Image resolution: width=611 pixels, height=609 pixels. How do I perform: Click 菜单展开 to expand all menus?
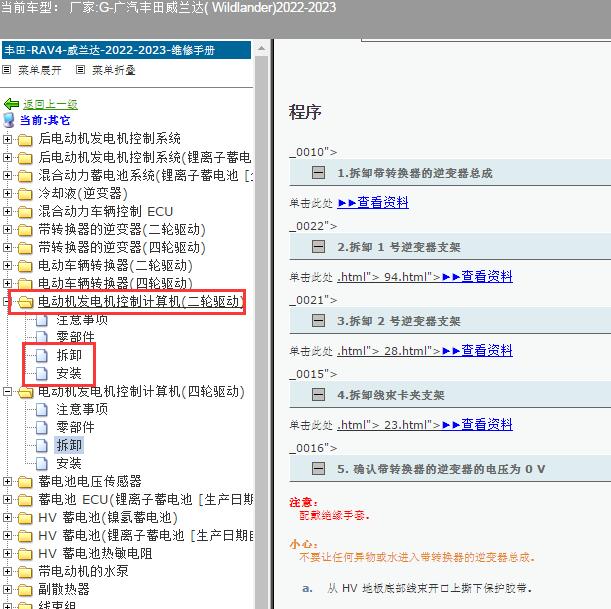click(x=40, y=70)
